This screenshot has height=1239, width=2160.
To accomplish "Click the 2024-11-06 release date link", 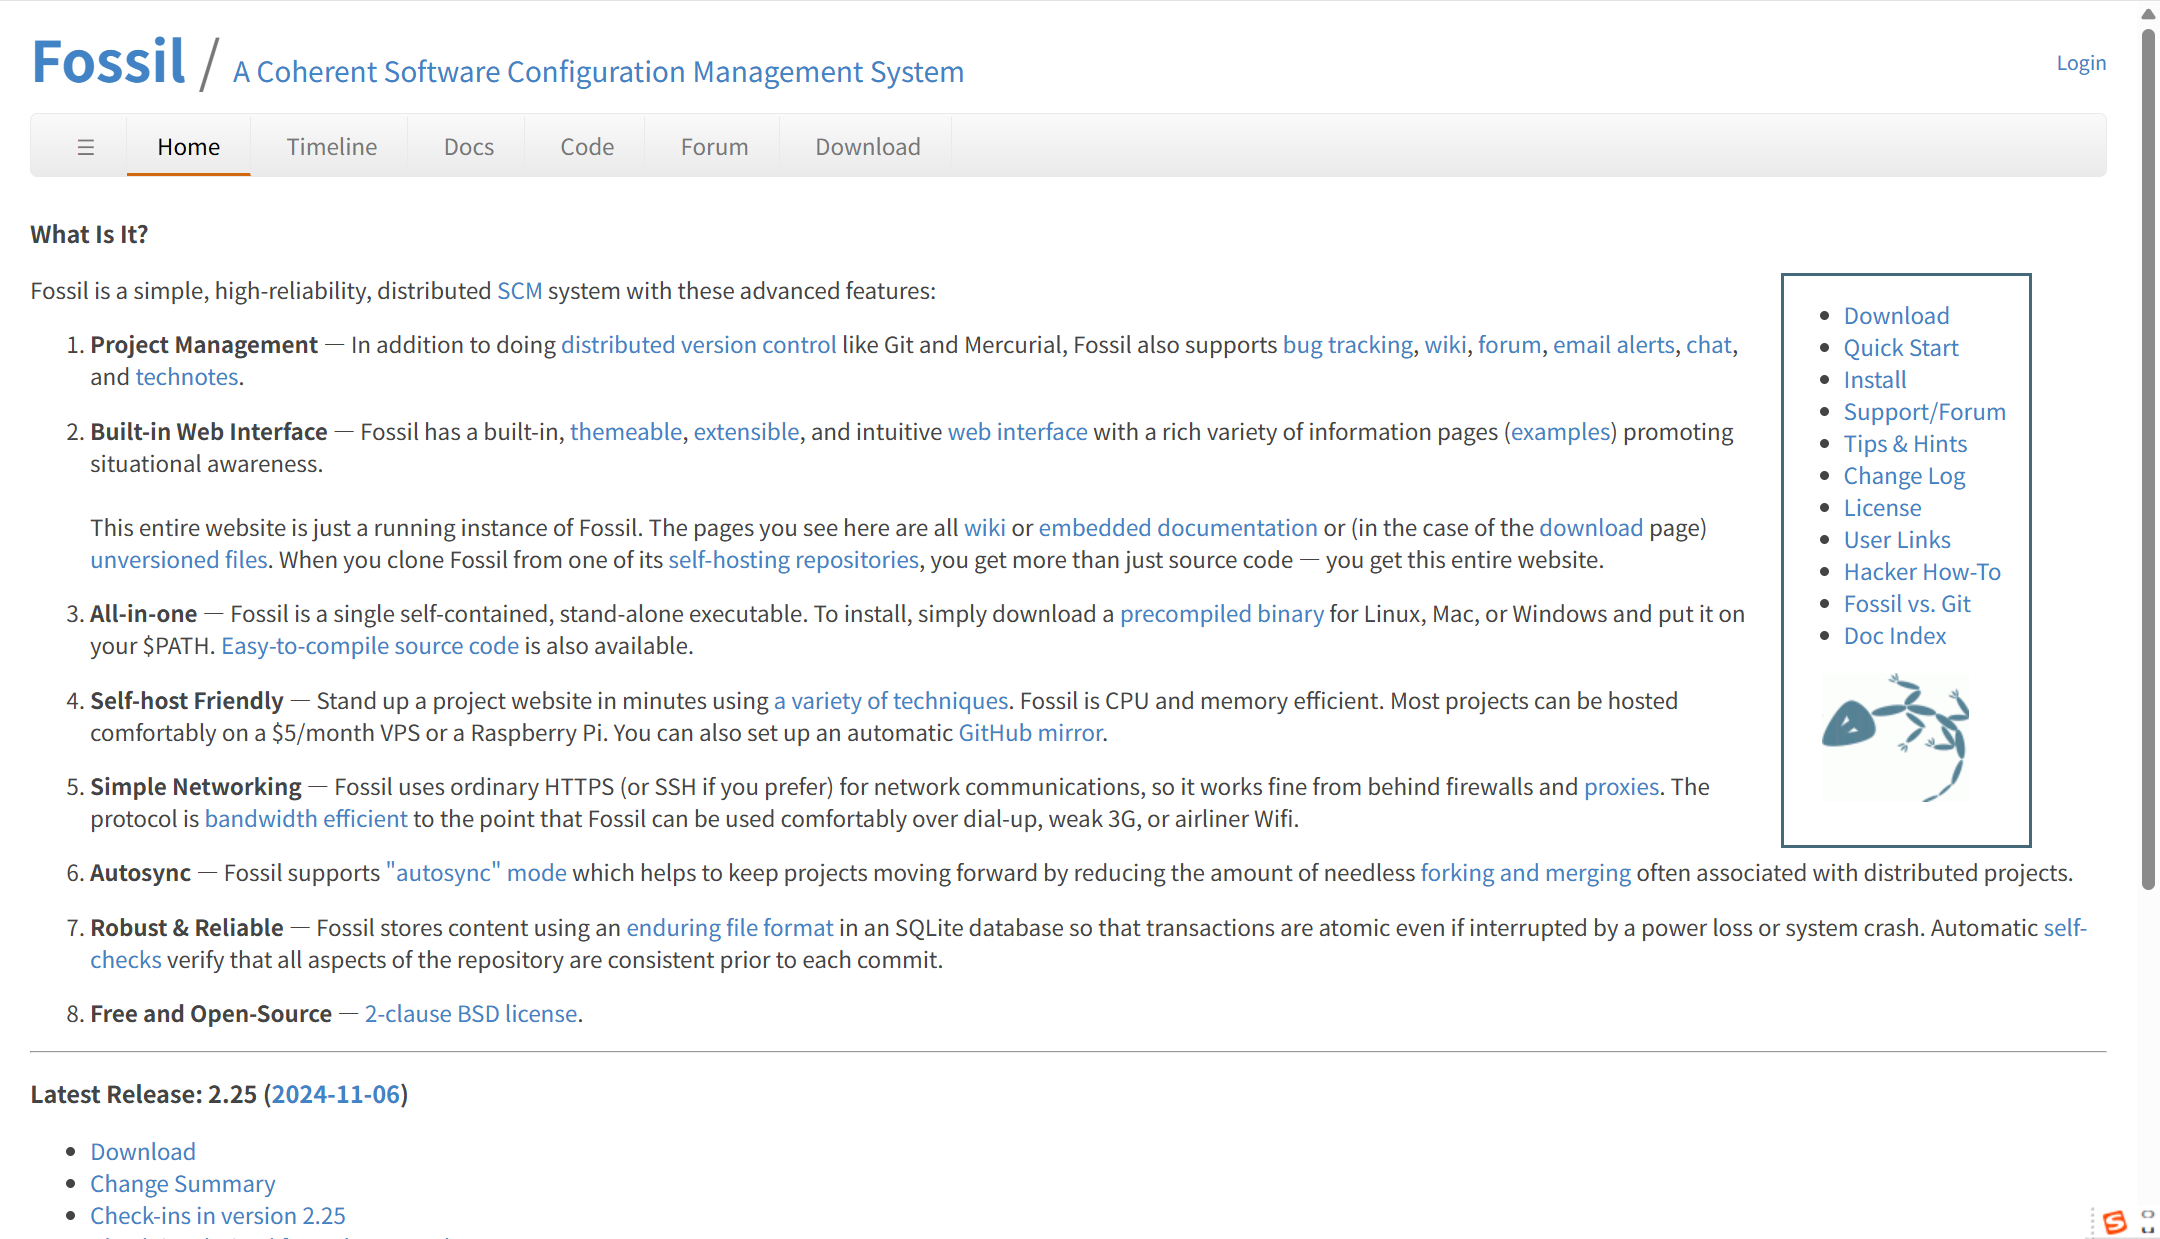I will click(x=335, y=1094).
